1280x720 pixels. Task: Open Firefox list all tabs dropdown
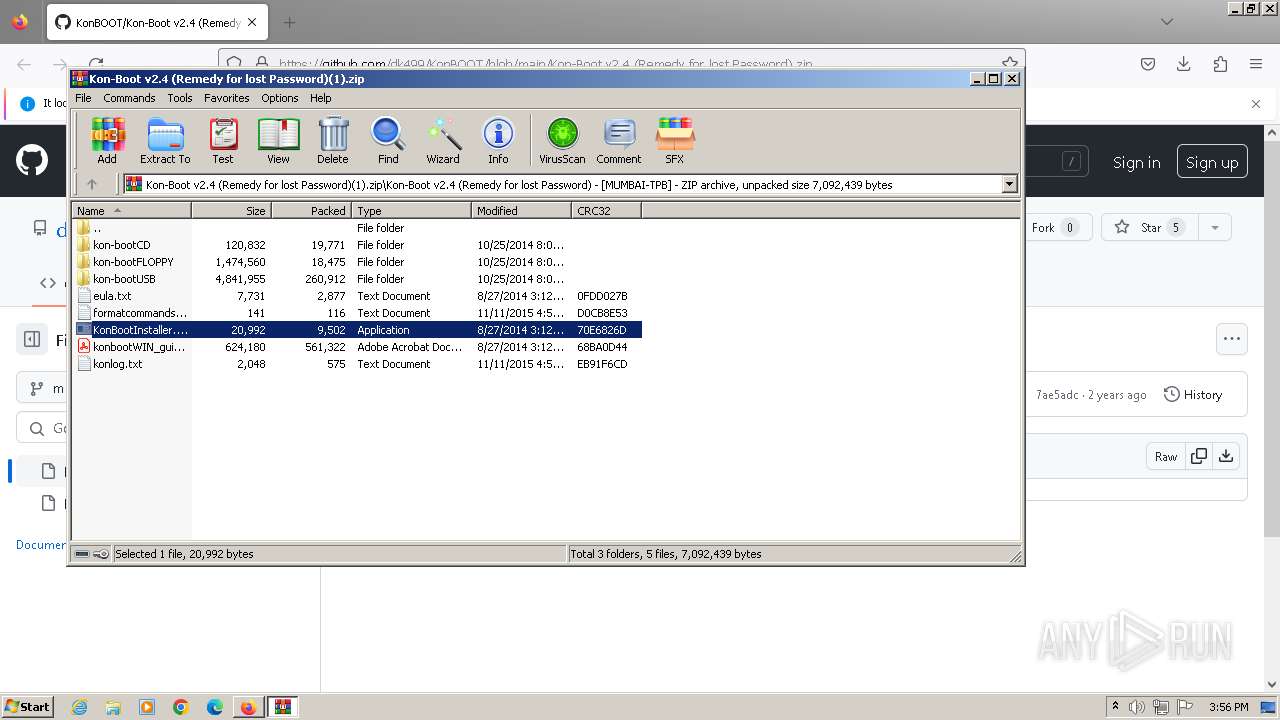1167,22
